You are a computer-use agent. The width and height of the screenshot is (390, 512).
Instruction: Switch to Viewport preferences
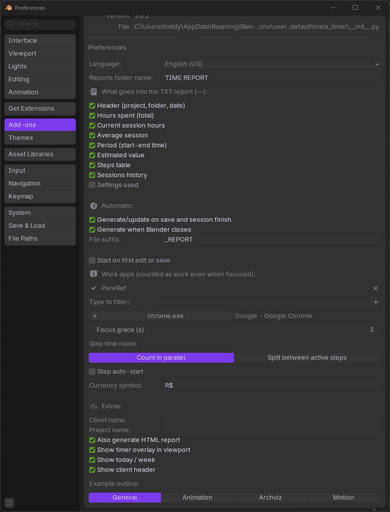coord(40,54)
